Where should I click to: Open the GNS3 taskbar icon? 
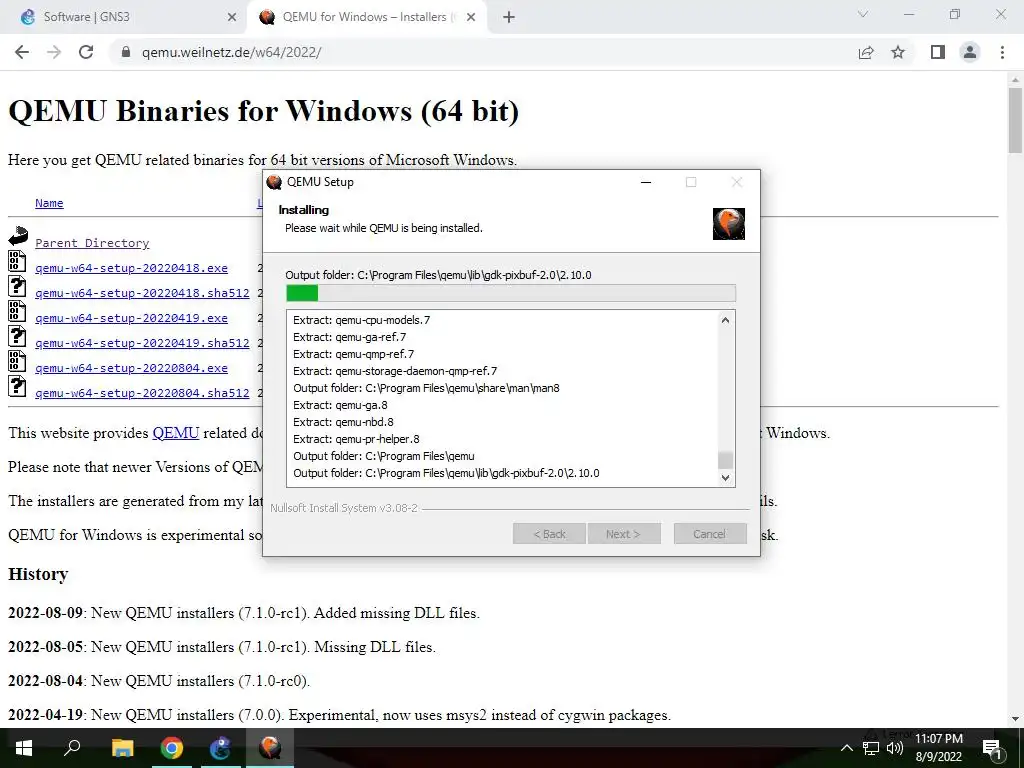[x=220, y=748]
